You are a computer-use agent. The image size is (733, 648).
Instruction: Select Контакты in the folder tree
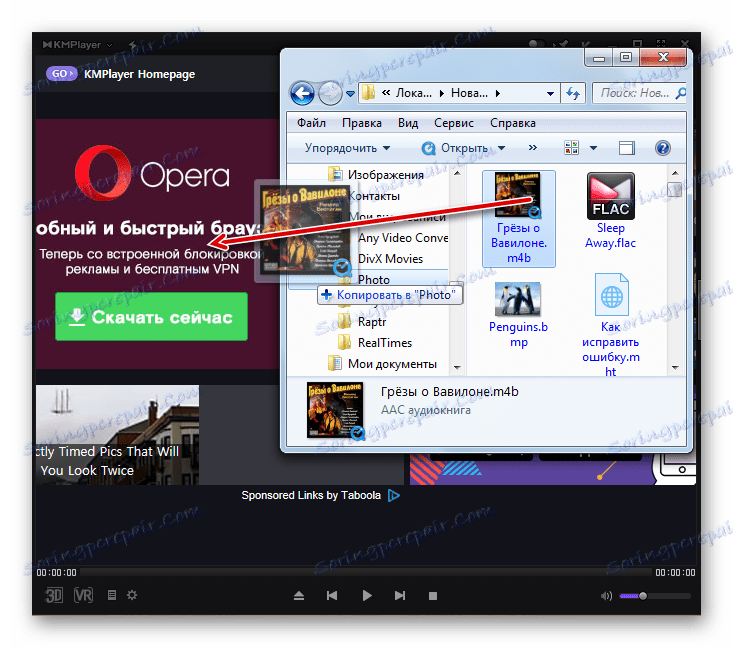tap(374, 196)
